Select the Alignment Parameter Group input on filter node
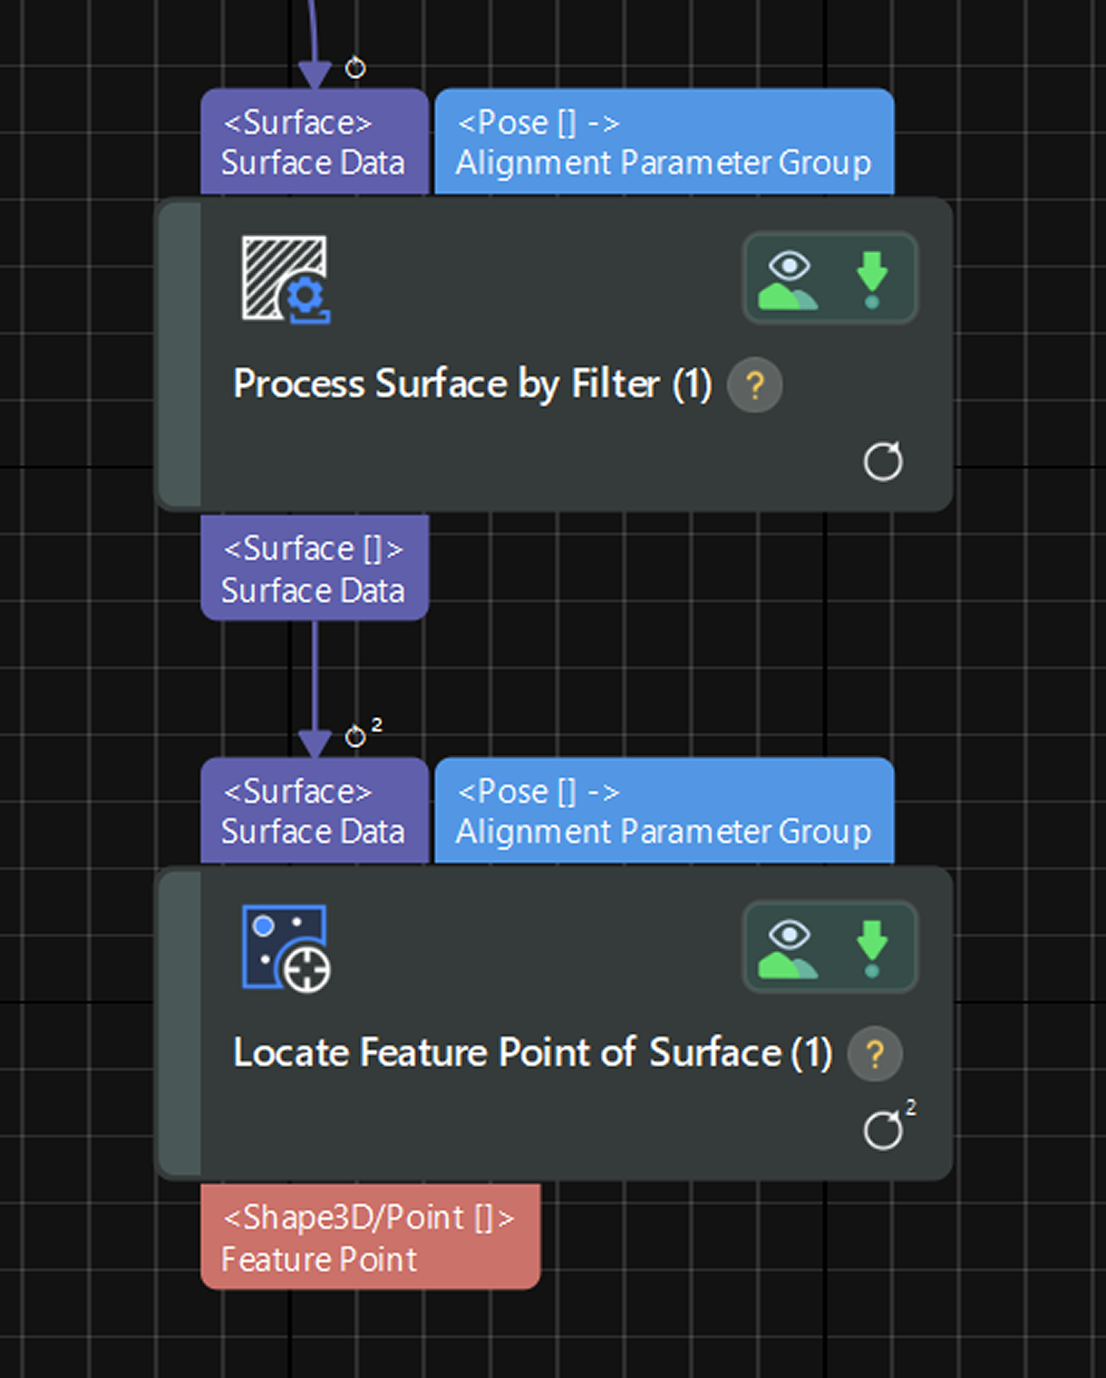This screenshot has height=1378, width=1106. (663, 142)
